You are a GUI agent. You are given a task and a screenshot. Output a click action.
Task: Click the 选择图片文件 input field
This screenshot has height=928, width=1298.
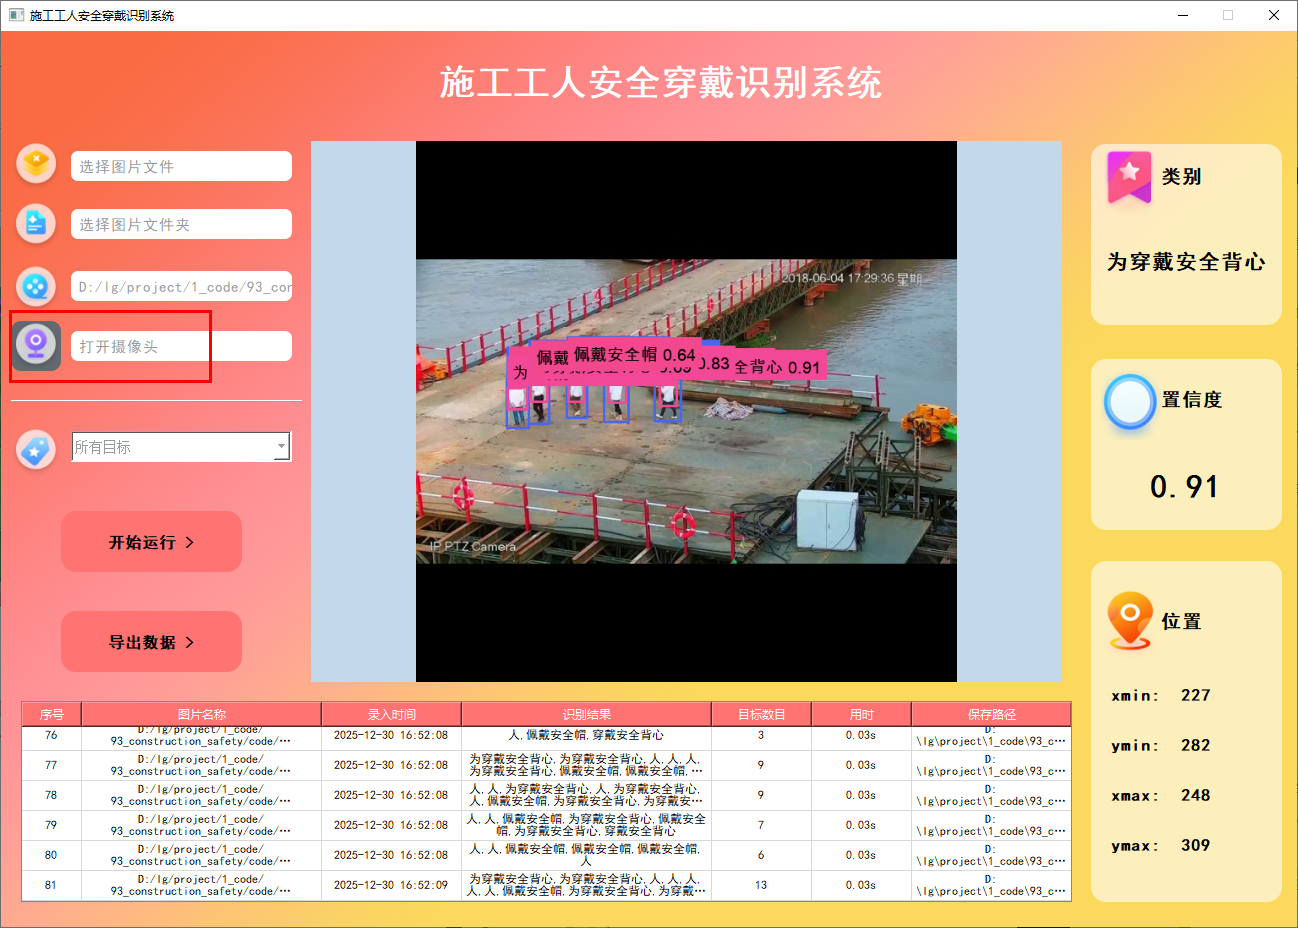click(181, 166)
